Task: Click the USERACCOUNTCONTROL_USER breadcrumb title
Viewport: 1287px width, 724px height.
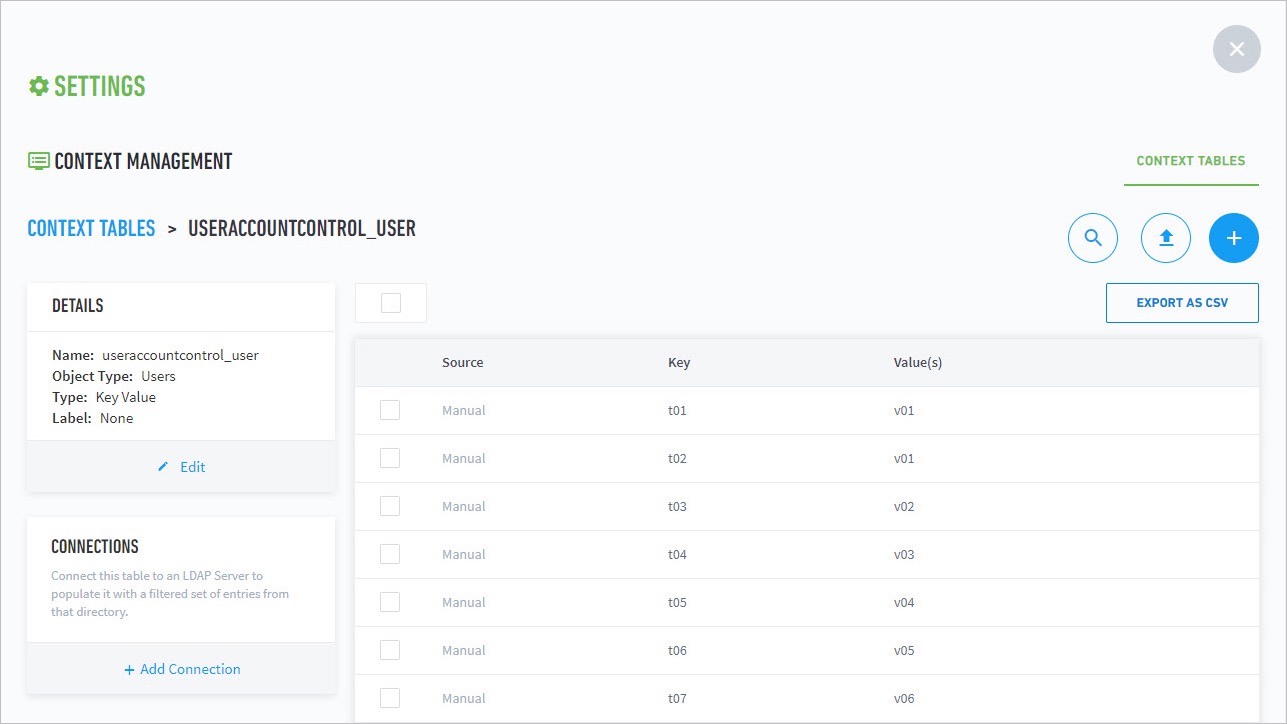Action: pyautogui.click(x=302, y=228)
